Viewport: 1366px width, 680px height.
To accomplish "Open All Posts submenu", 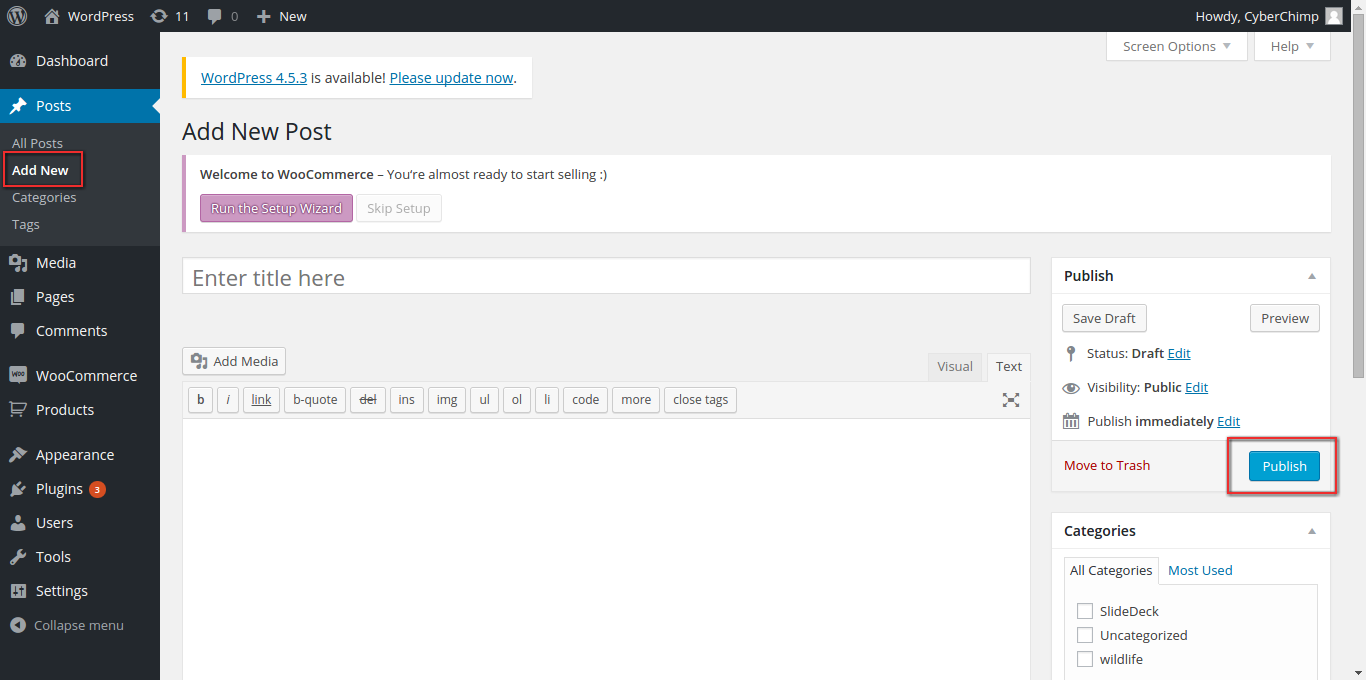I will tap(37, 143).
